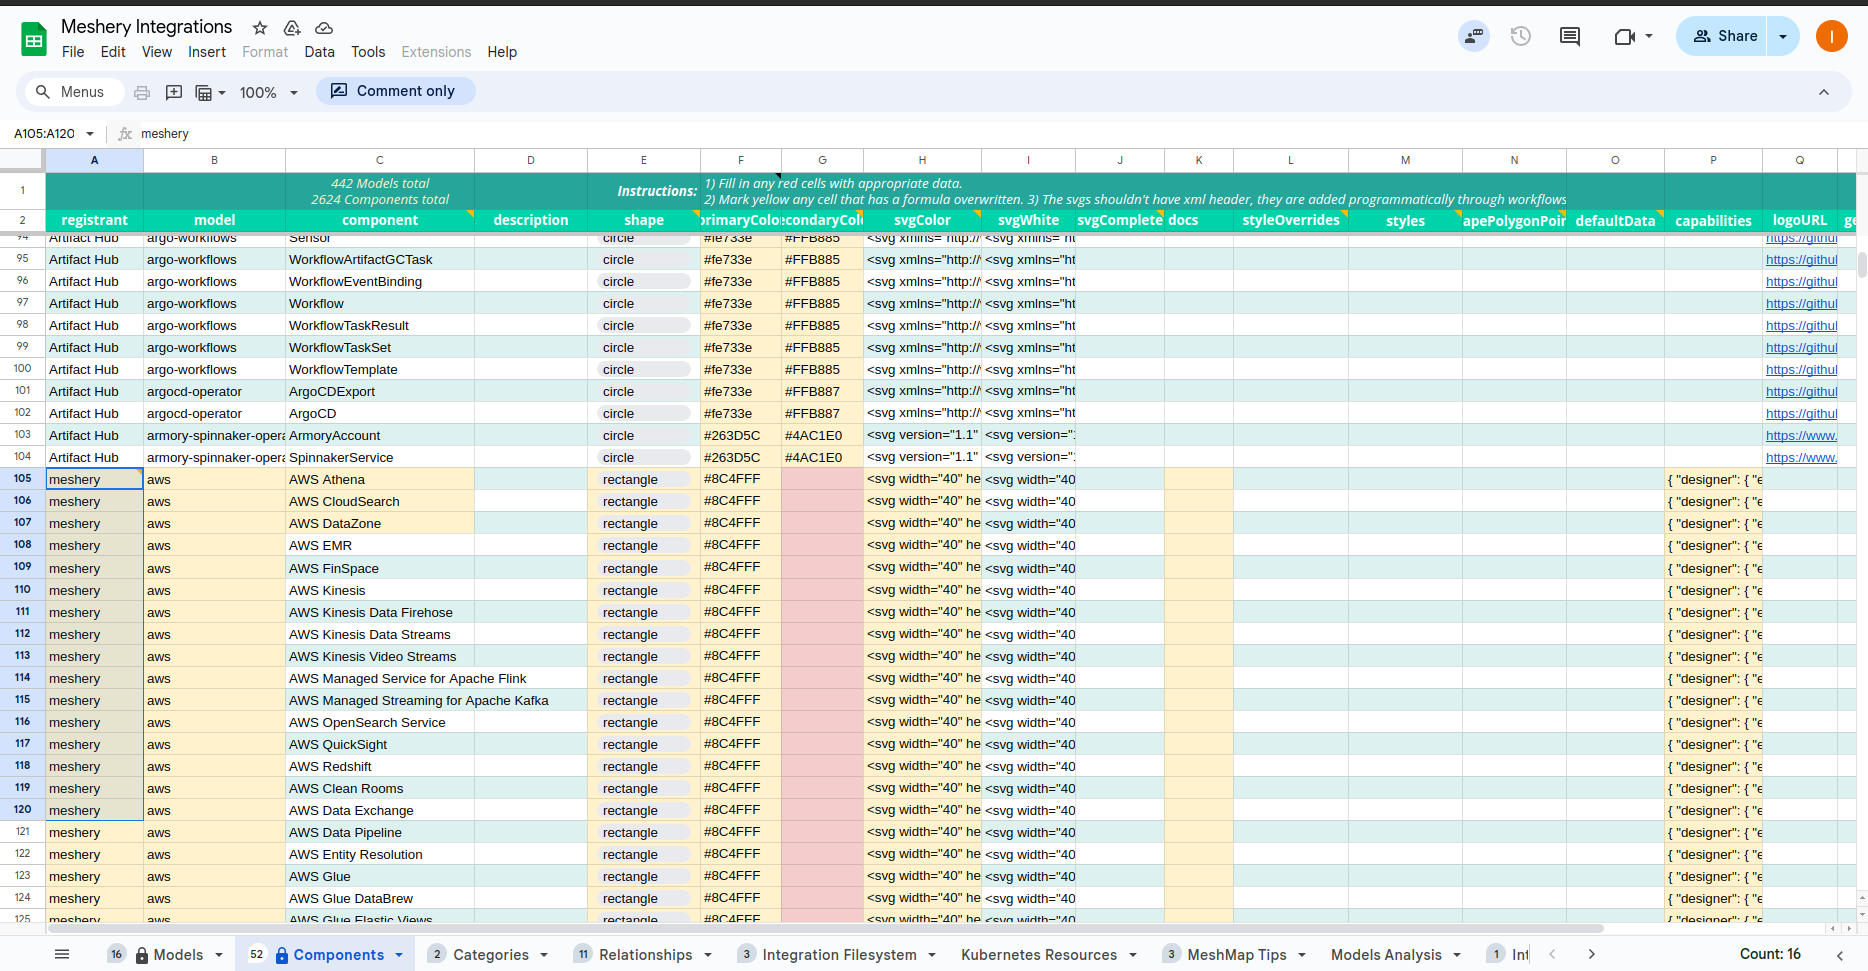Open the Data menu
This screenshot has width=1868, height=971.
tap(319, 52)
